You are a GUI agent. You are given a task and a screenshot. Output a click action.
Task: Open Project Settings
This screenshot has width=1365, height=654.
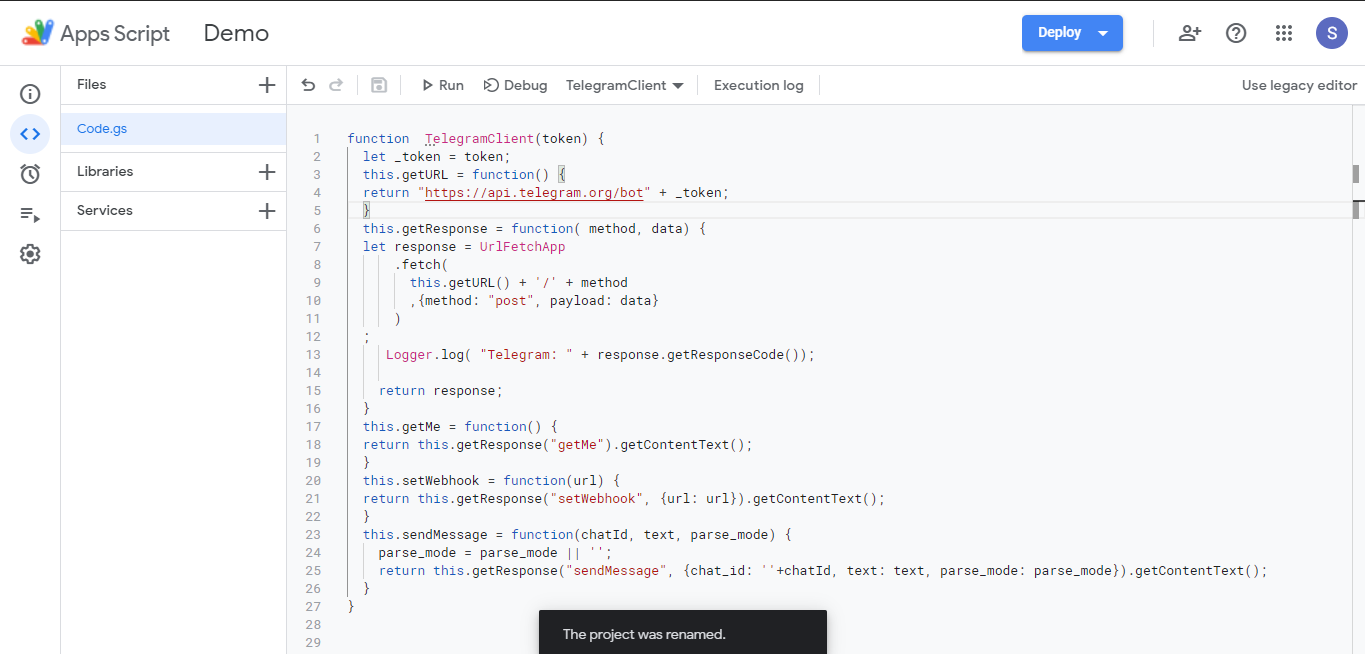pyautogui.click(x=30, y=254)
